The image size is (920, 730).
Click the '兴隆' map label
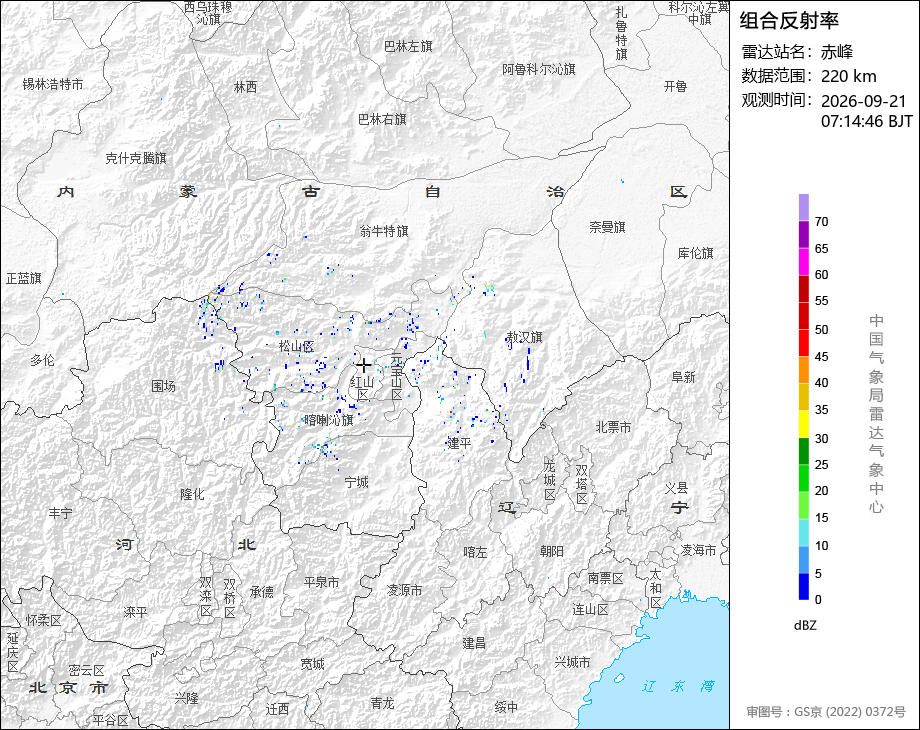186,698
